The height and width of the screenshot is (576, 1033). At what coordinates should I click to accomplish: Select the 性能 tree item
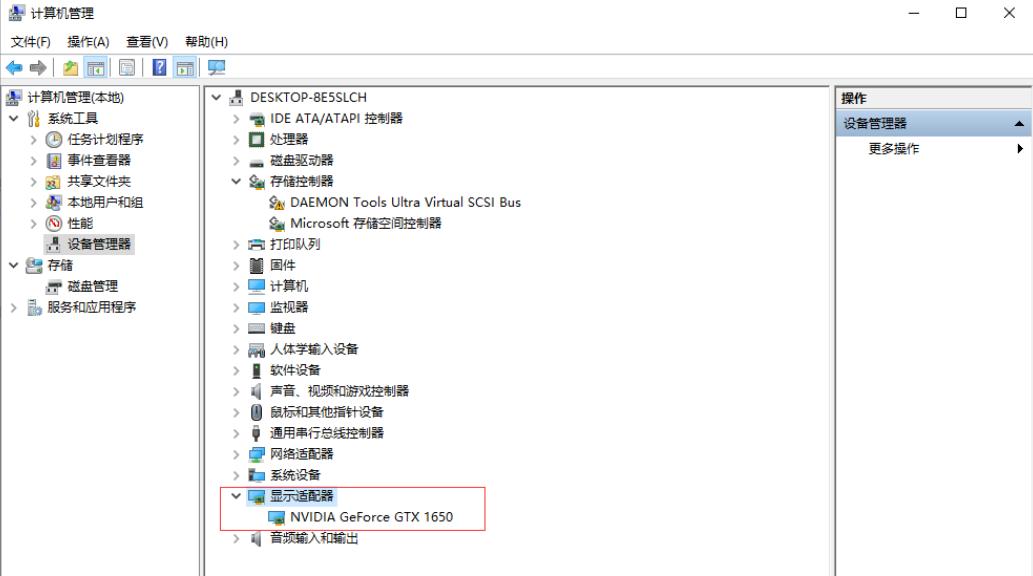point(80,223)
